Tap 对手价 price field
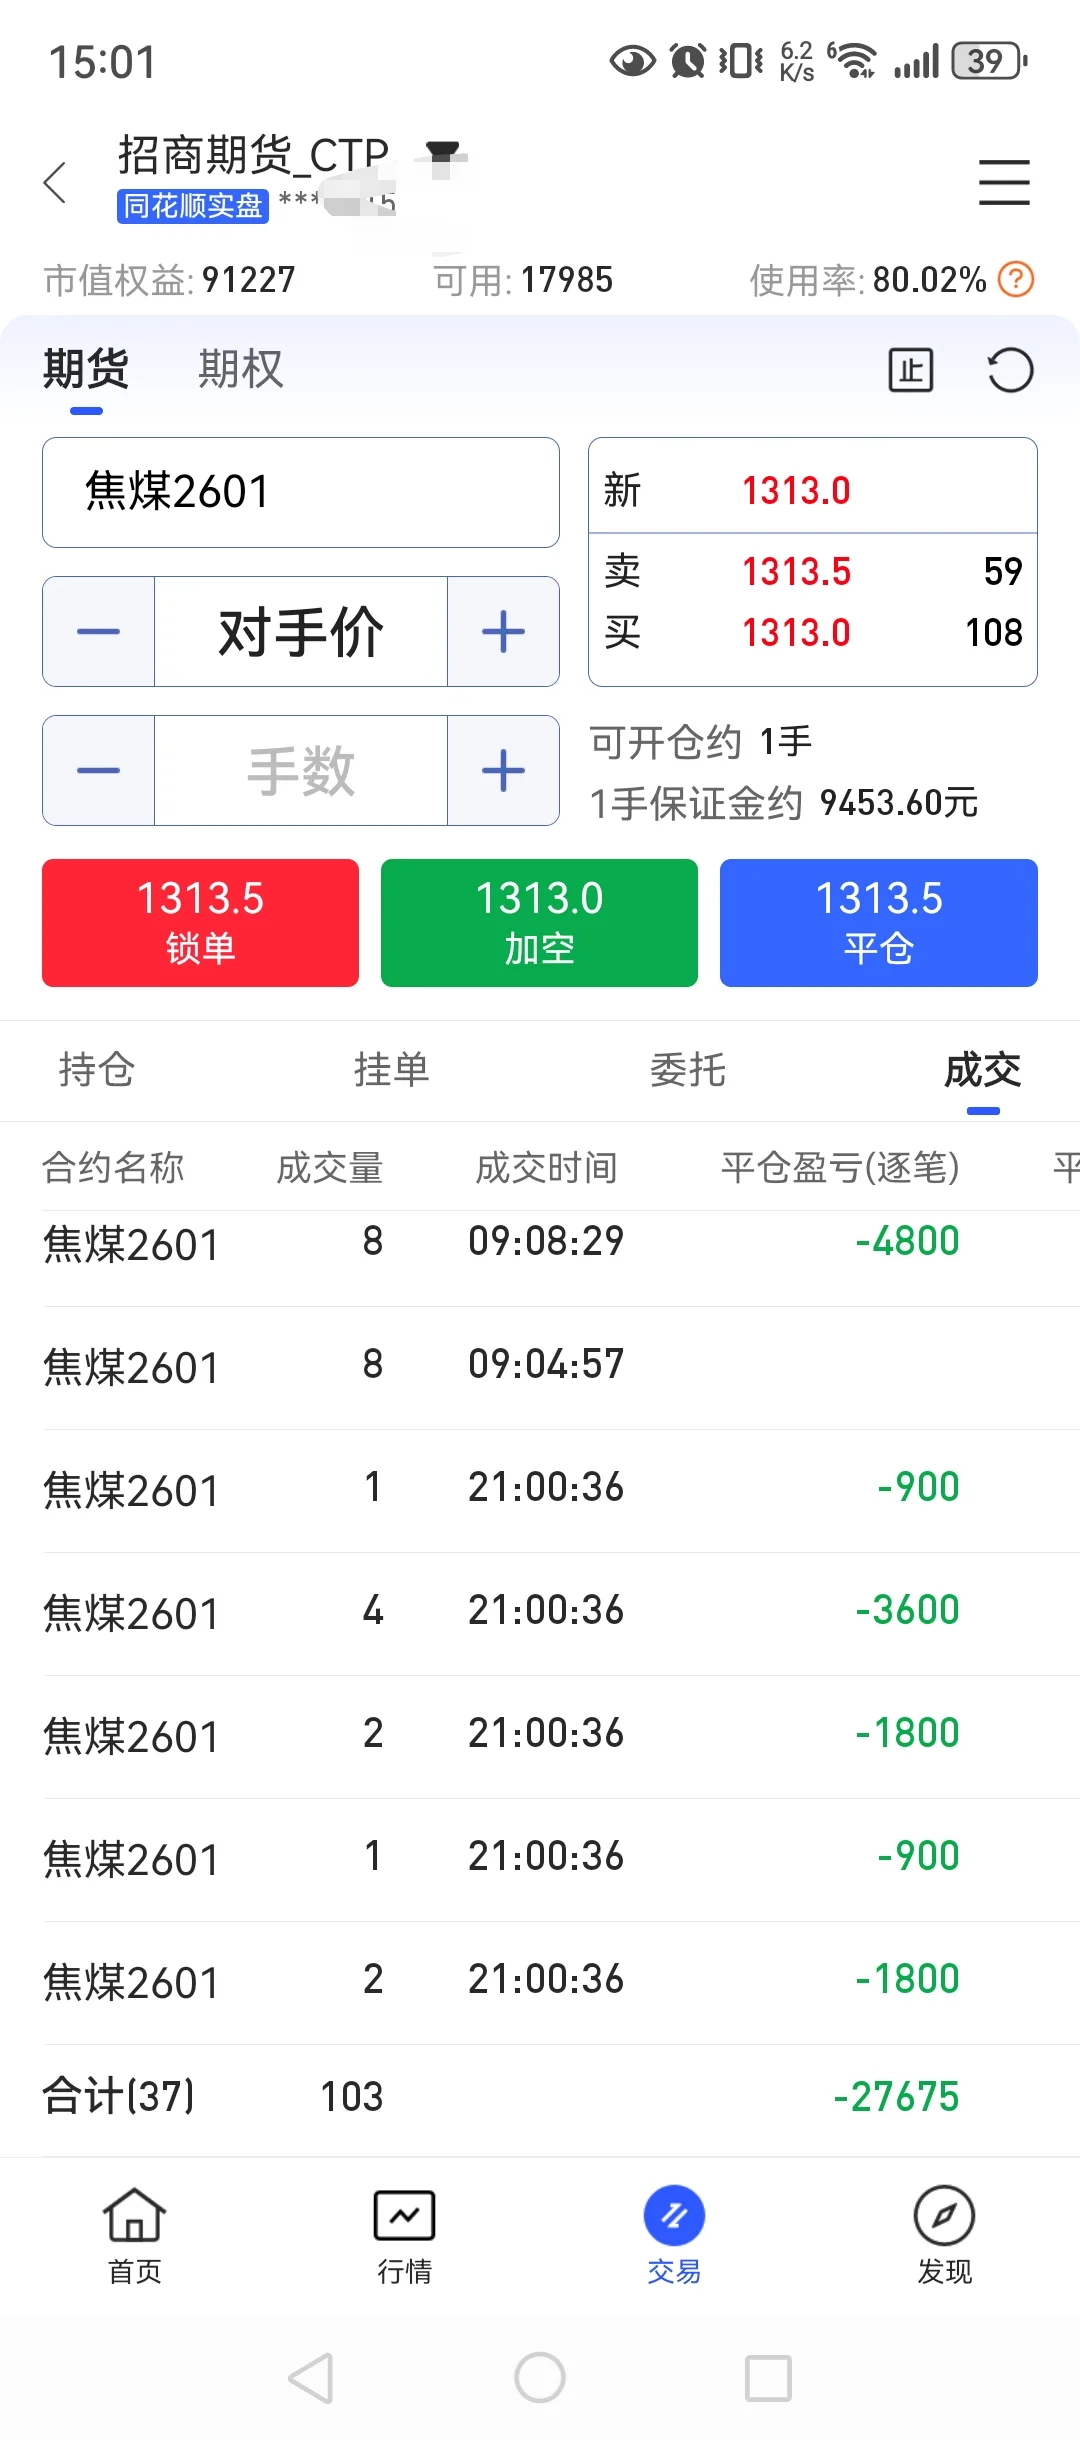This screenshot has height=2440, width=1080. [x=301, y=631]
